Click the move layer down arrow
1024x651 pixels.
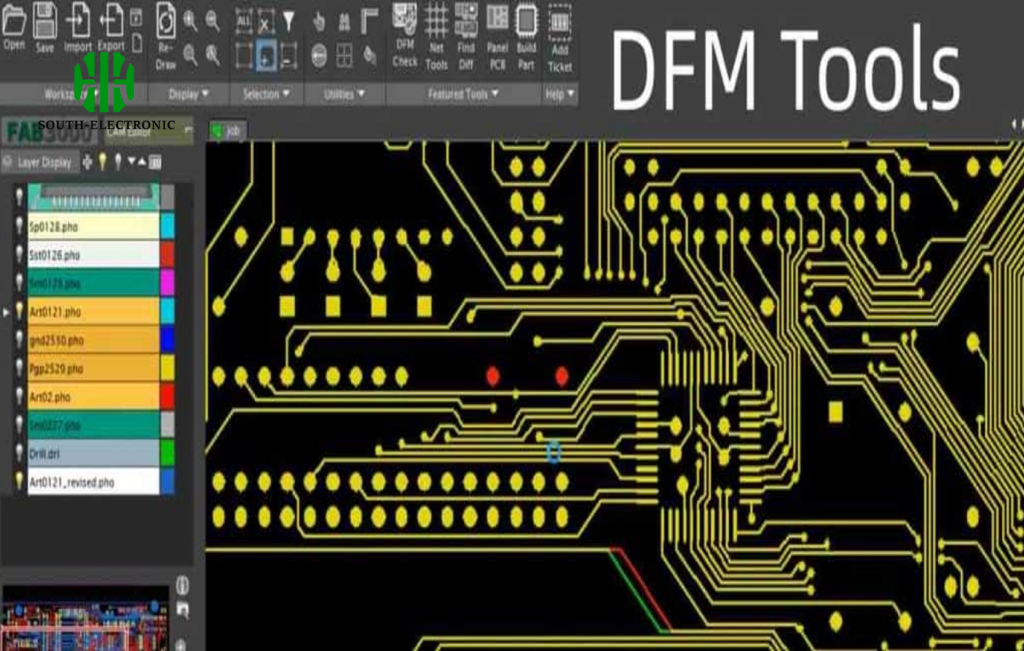[x=131, y=162]
